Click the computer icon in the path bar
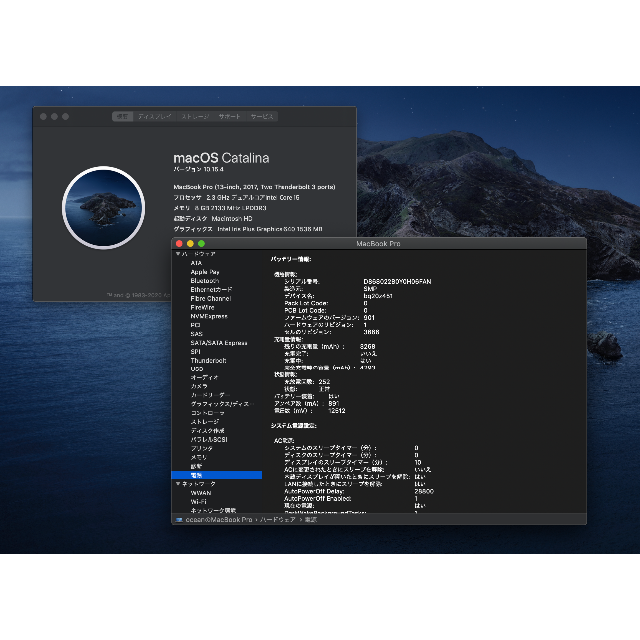Viewport: 640px width, 640px height. 179,520
